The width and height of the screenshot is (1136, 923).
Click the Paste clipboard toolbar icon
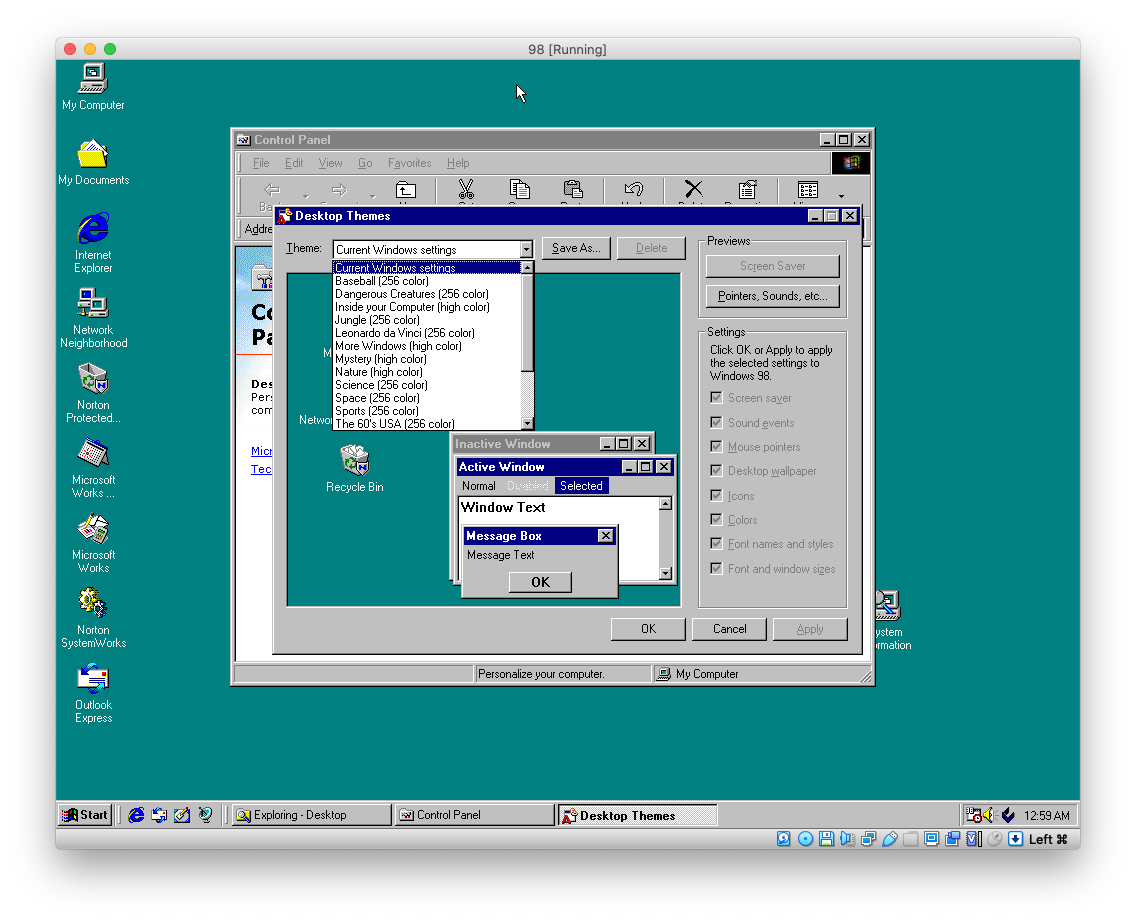pyautogui.click(x=573, y=190)
